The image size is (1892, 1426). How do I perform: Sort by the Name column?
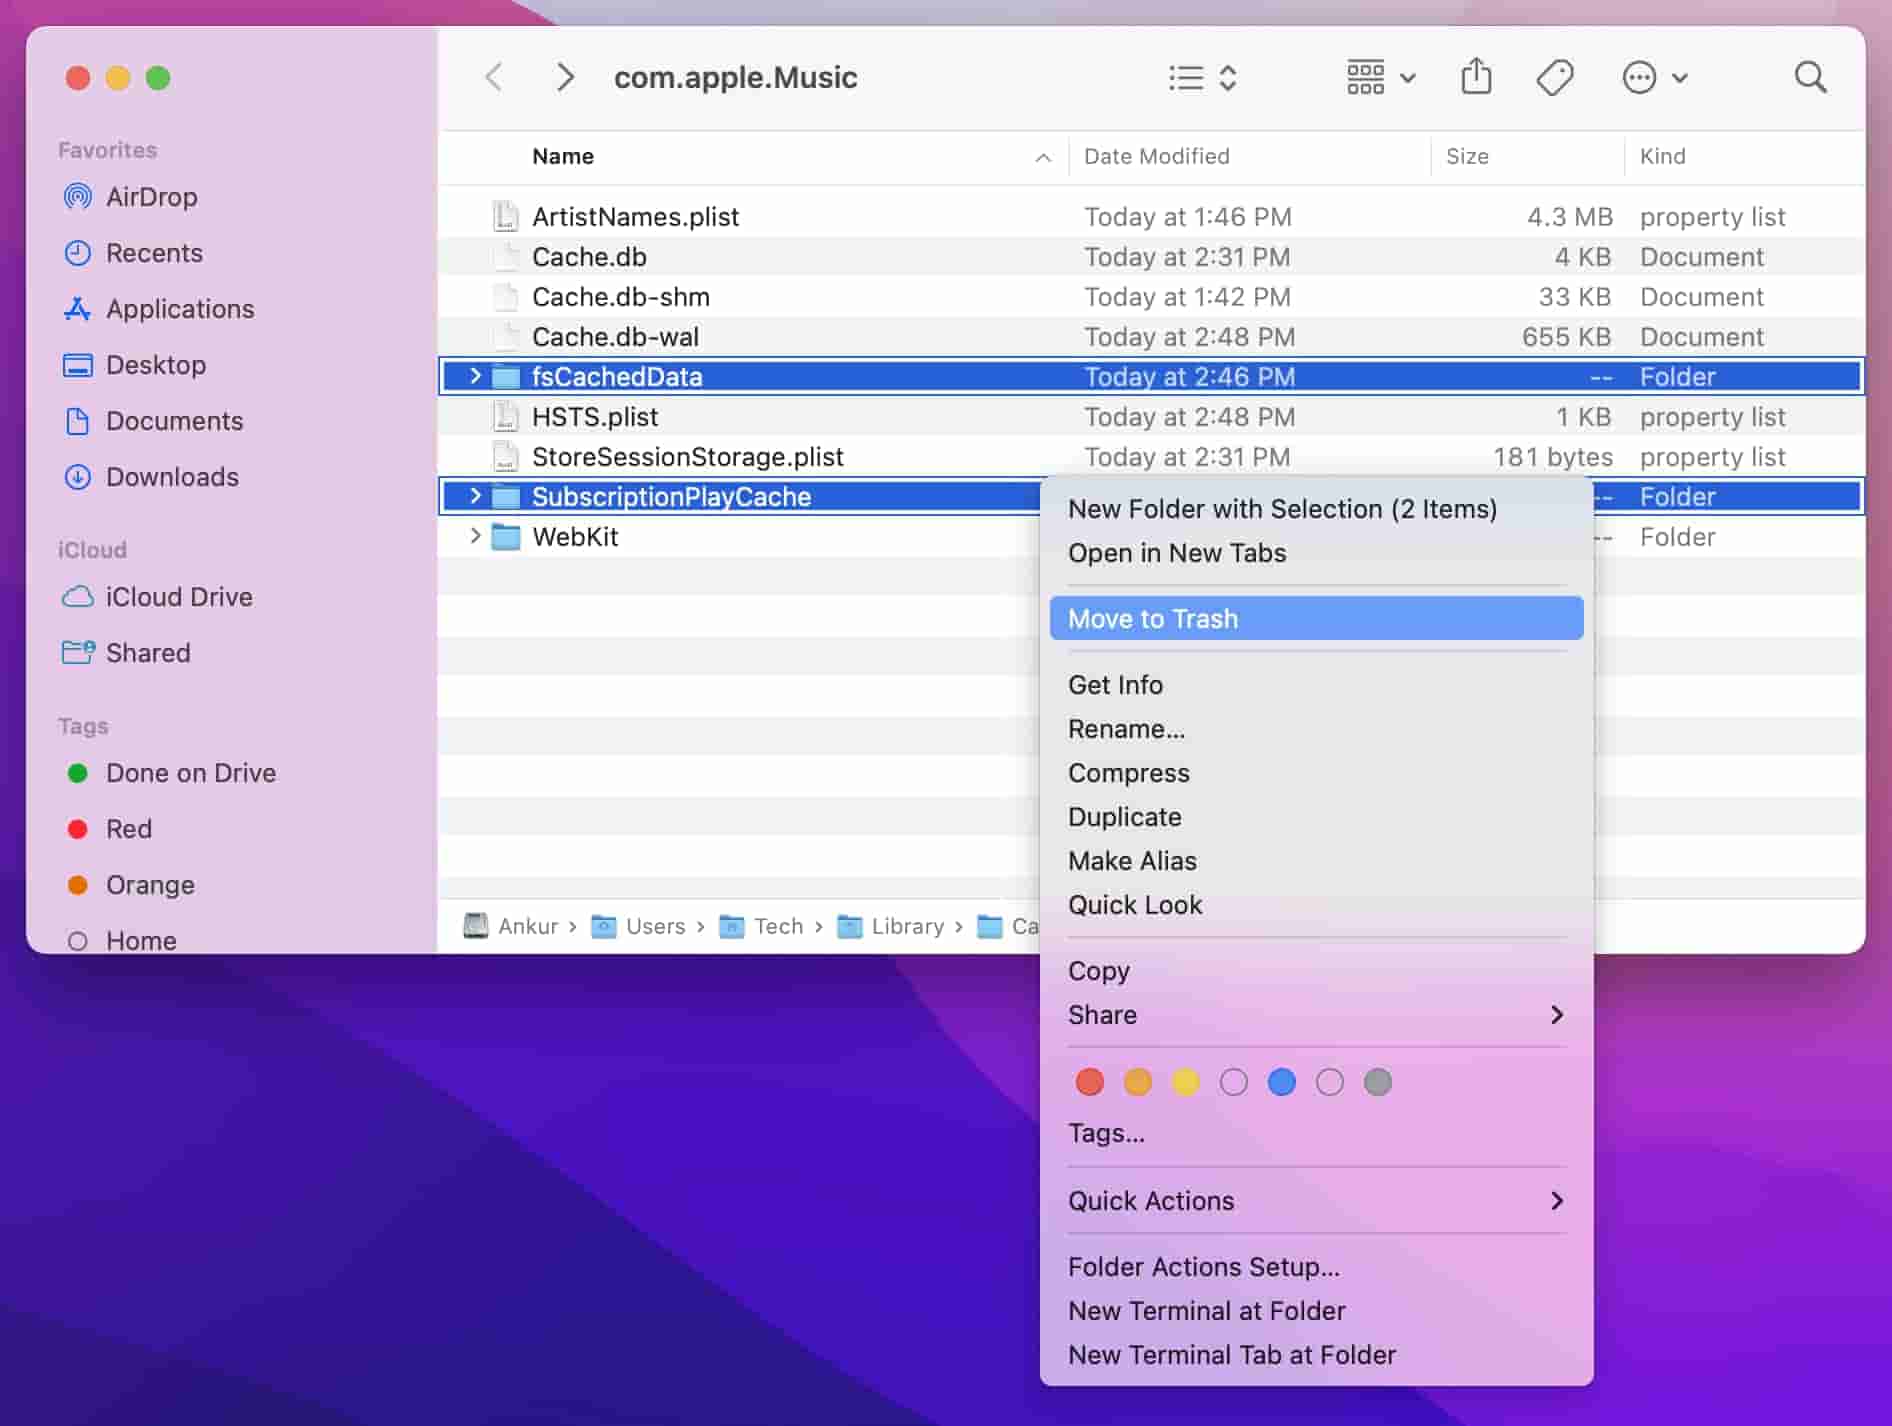(x=563, y=156)
